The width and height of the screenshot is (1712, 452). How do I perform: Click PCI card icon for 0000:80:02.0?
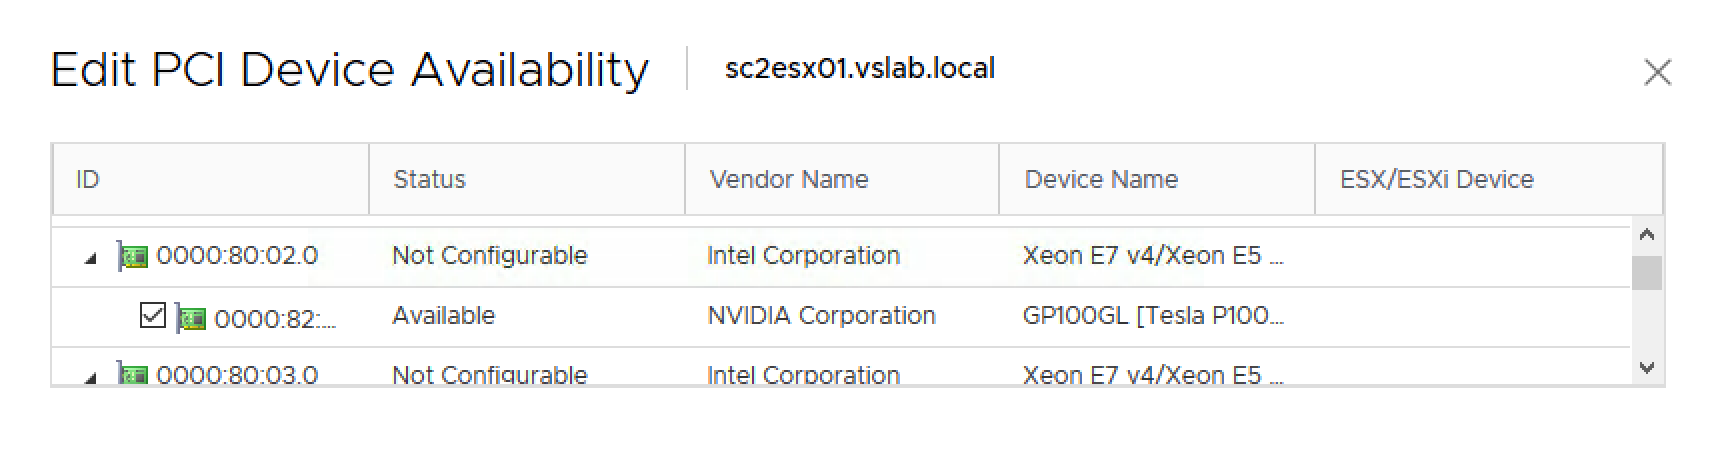133,256
